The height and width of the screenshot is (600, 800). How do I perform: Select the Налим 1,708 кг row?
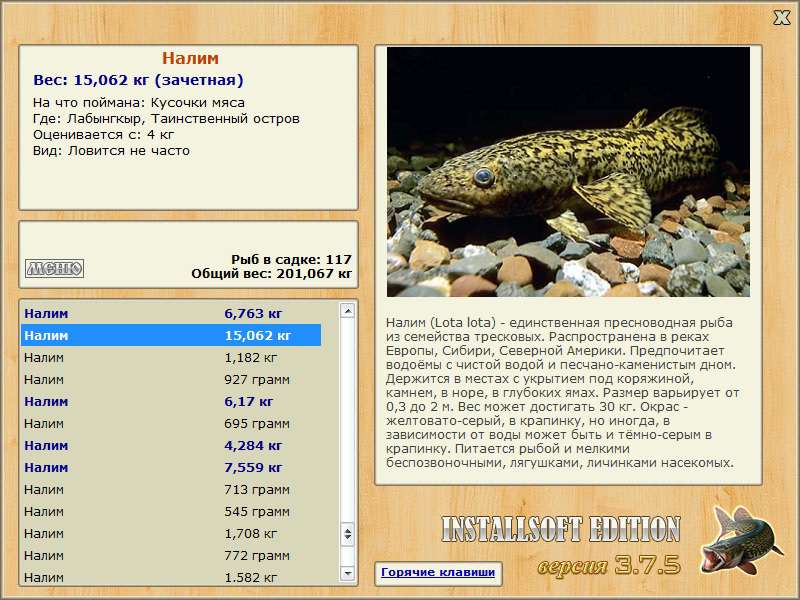(171, 533)
